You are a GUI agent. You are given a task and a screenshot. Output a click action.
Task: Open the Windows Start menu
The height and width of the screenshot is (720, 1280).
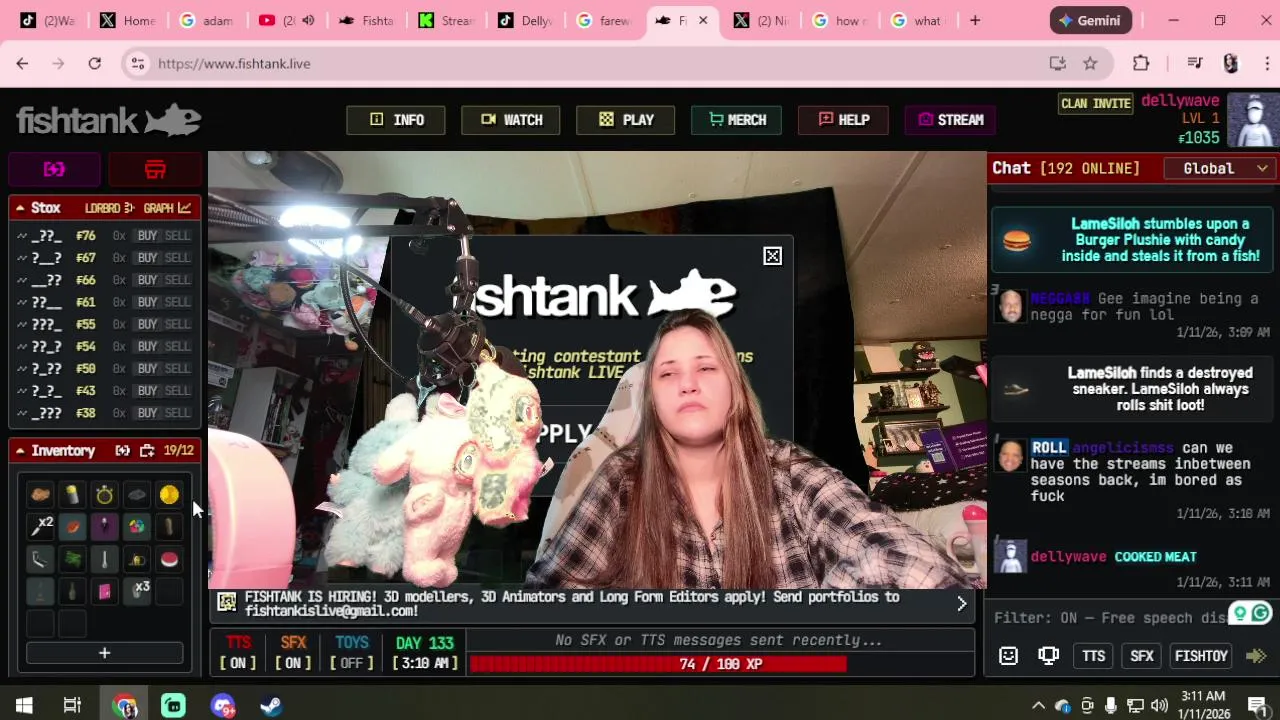tap(24, 706)
